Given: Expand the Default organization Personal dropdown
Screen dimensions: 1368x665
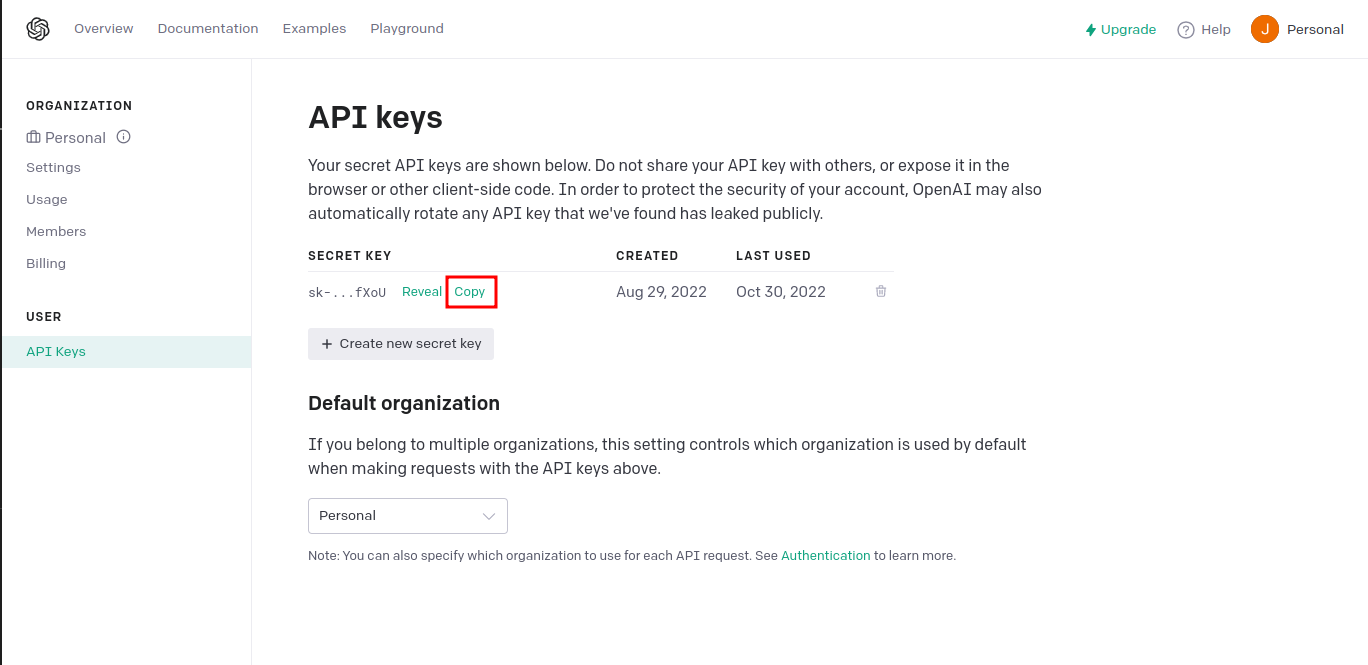Looking at the screenshot, I should (x=408, y=516).
